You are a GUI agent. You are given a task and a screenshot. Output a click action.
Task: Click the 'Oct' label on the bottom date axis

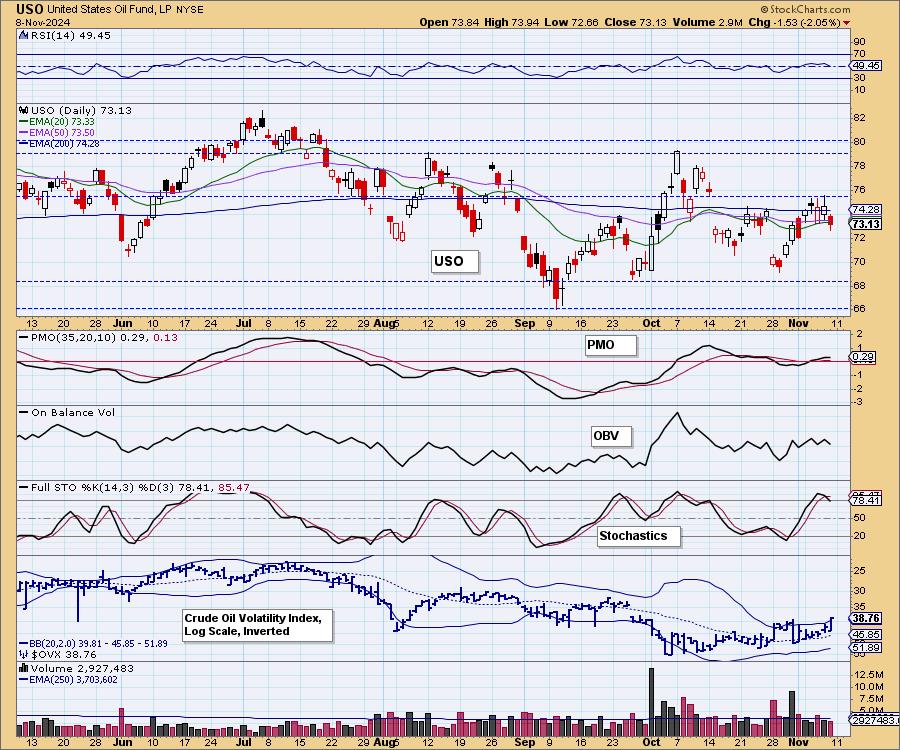coord(651,742)
